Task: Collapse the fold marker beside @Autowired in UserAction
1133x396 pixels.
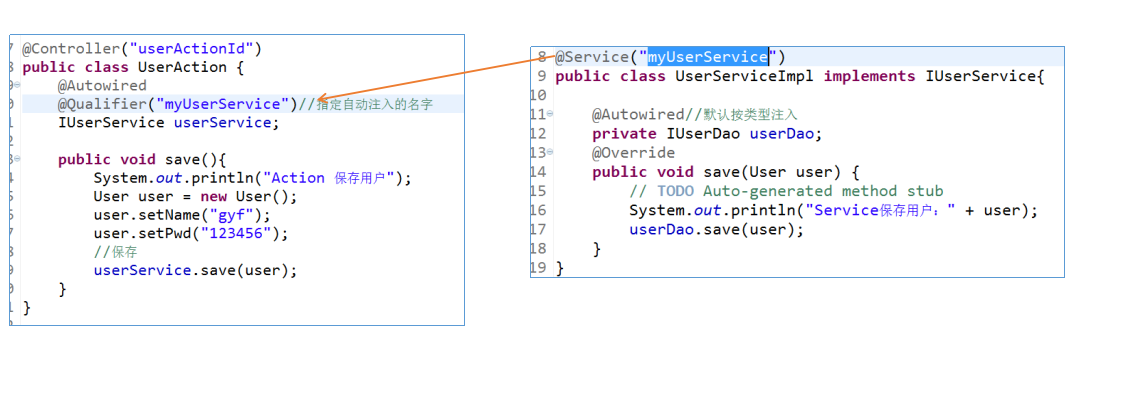Action: pos(17,85)
